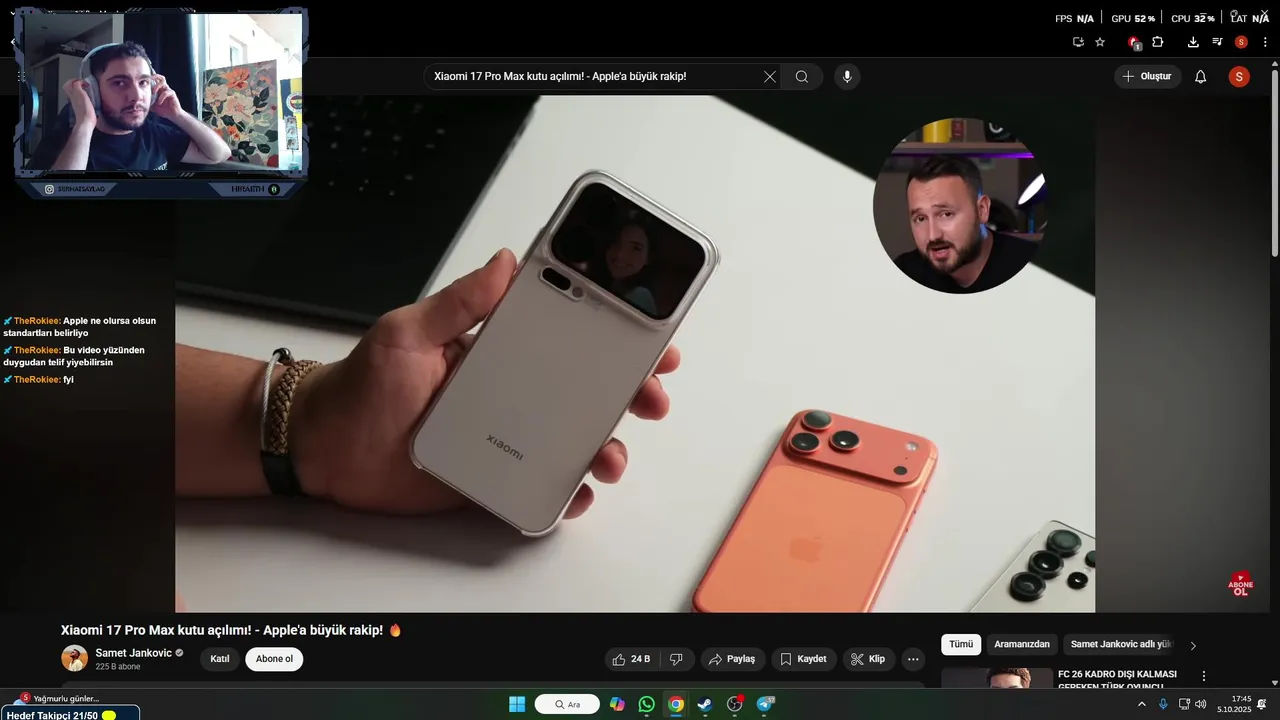Image resolution: width=1280 pixels, height=720 pixels.
Task: Show hidden system tray icons
Action: tap(1142, 704)
